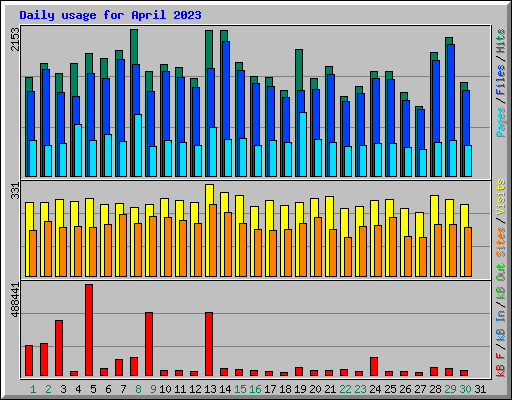Click day label 25 on the axis
This screenshot has width=512, height=400.
(x=390, y=389)
